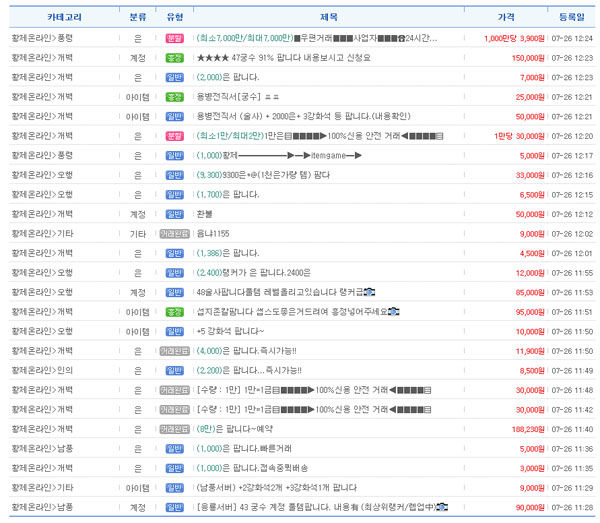Click the price 1,000만당 3,900원
Image resolution: width=600 pixels, height=523 pixels.
[x=514, y=39]
